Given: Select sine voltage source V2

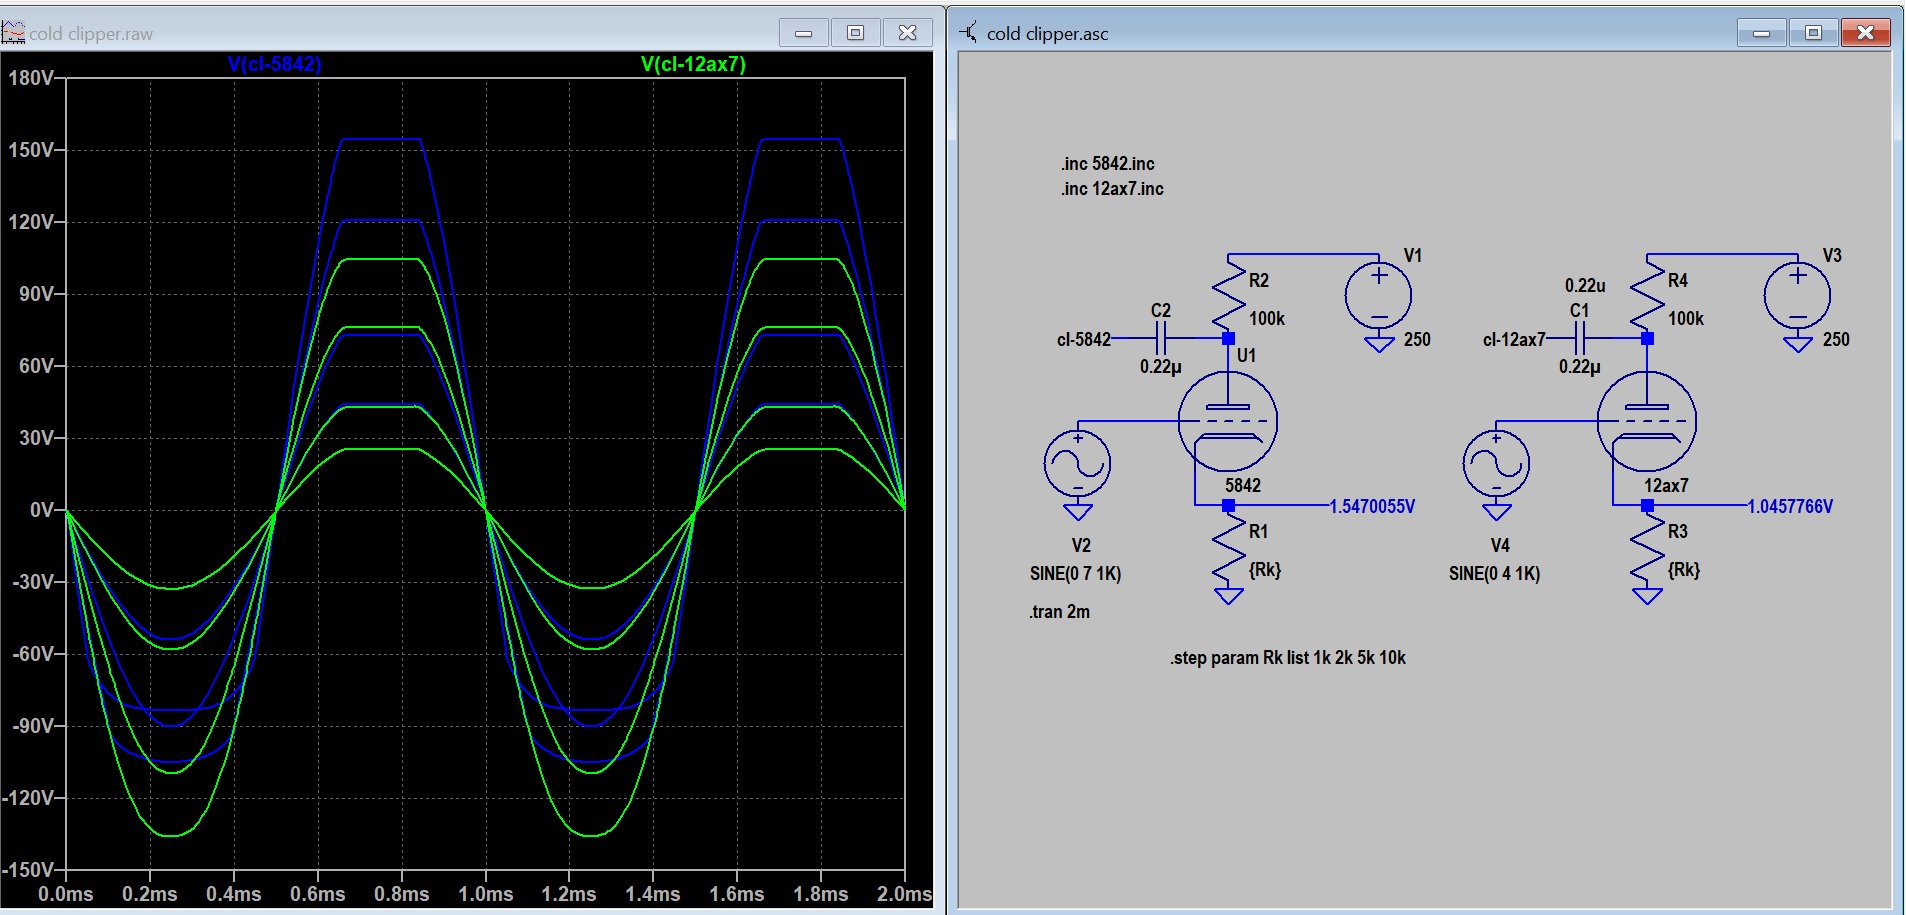Looking at the screenshot, I should (1077, 464).
